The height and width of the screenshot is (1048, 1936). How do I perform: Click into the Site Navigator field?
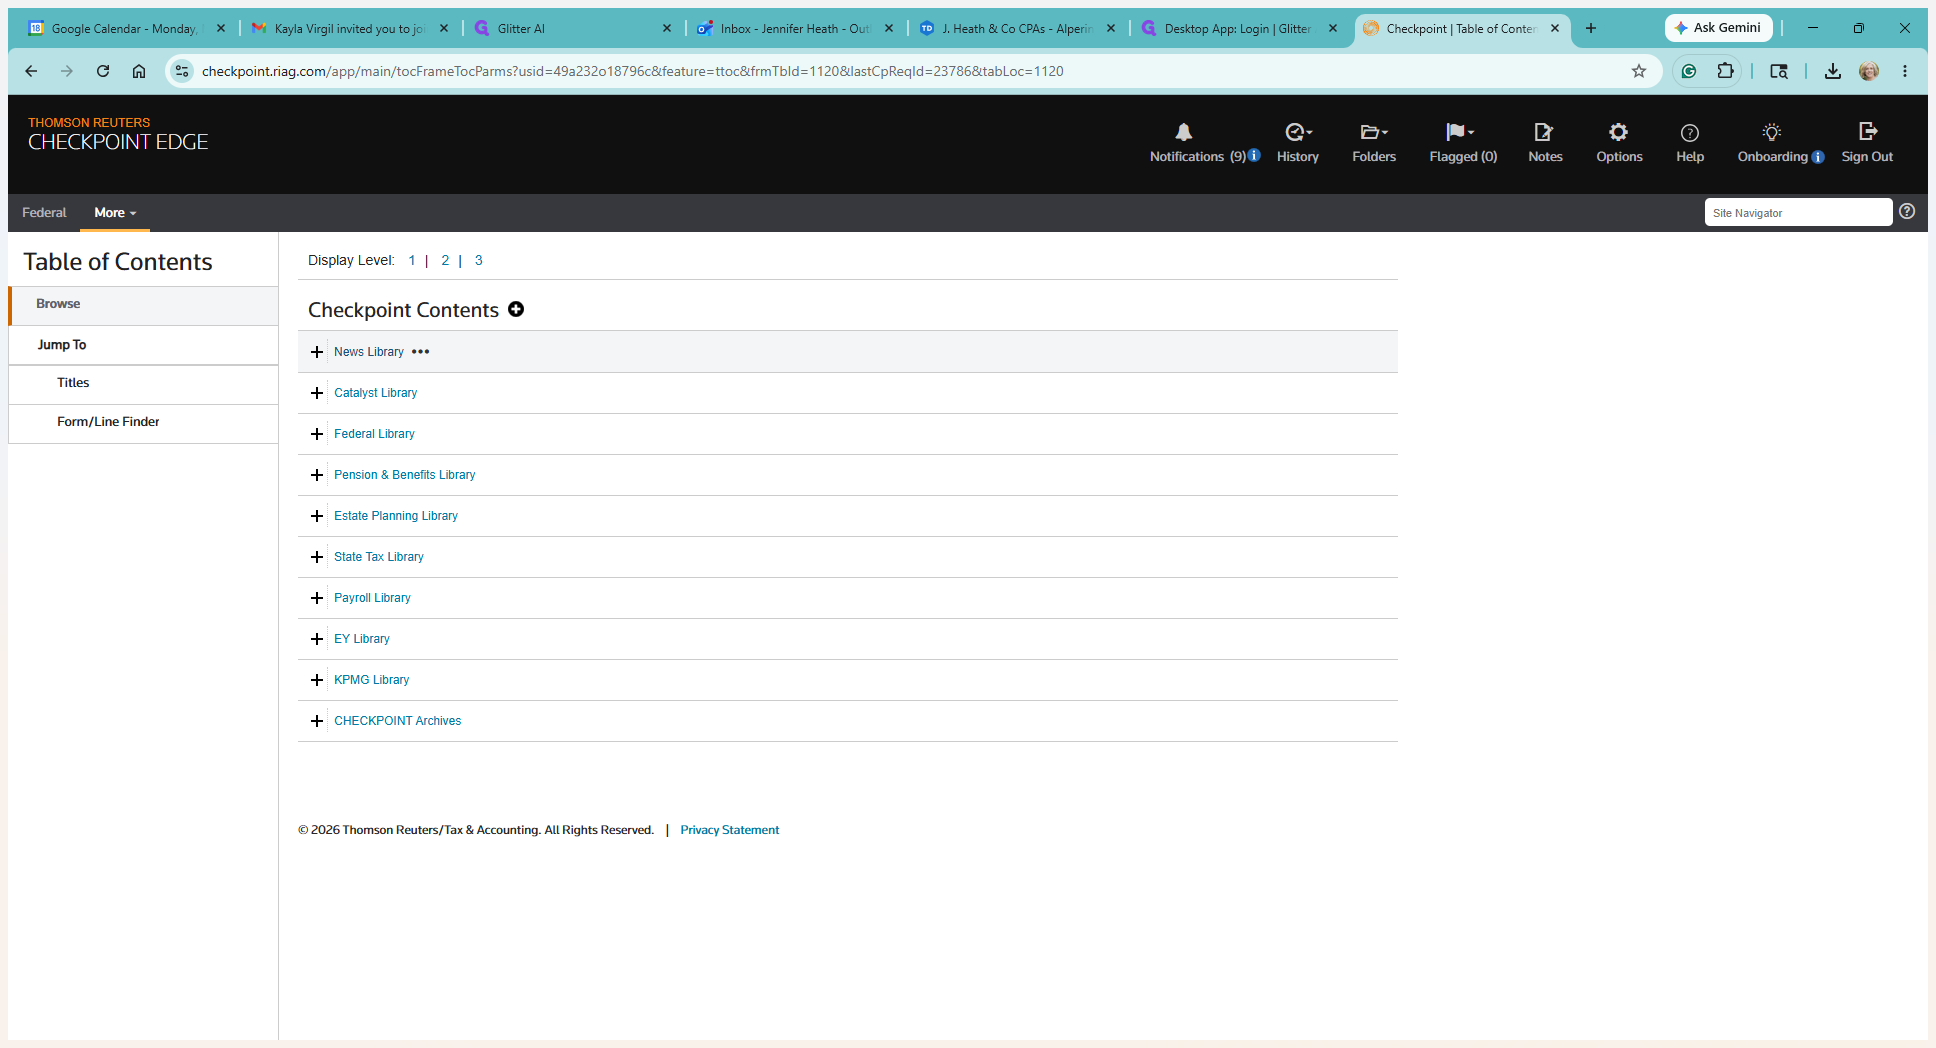pos(1798,212)
